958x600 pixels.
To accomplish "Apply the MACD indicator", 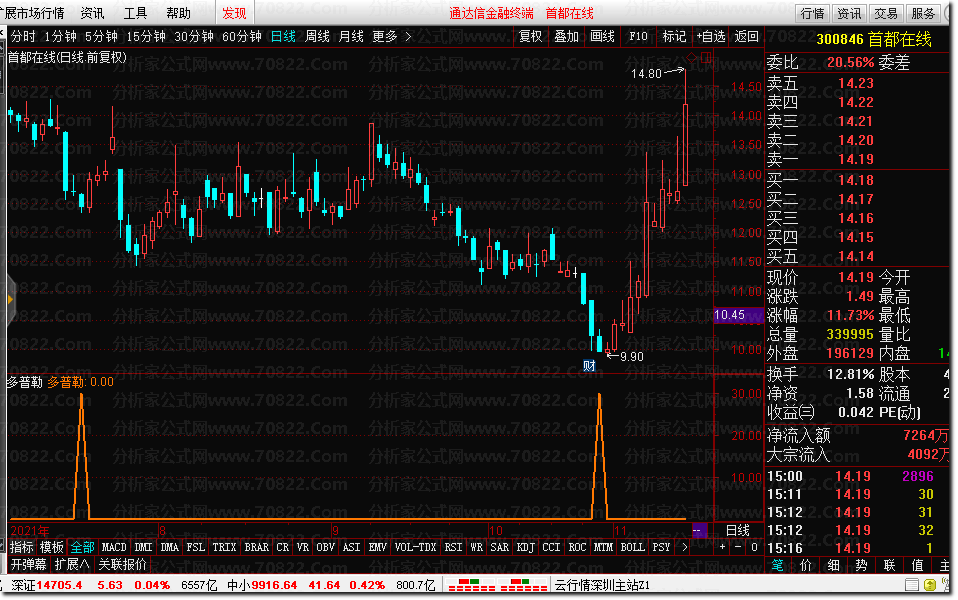I will (x=114, y=547).
